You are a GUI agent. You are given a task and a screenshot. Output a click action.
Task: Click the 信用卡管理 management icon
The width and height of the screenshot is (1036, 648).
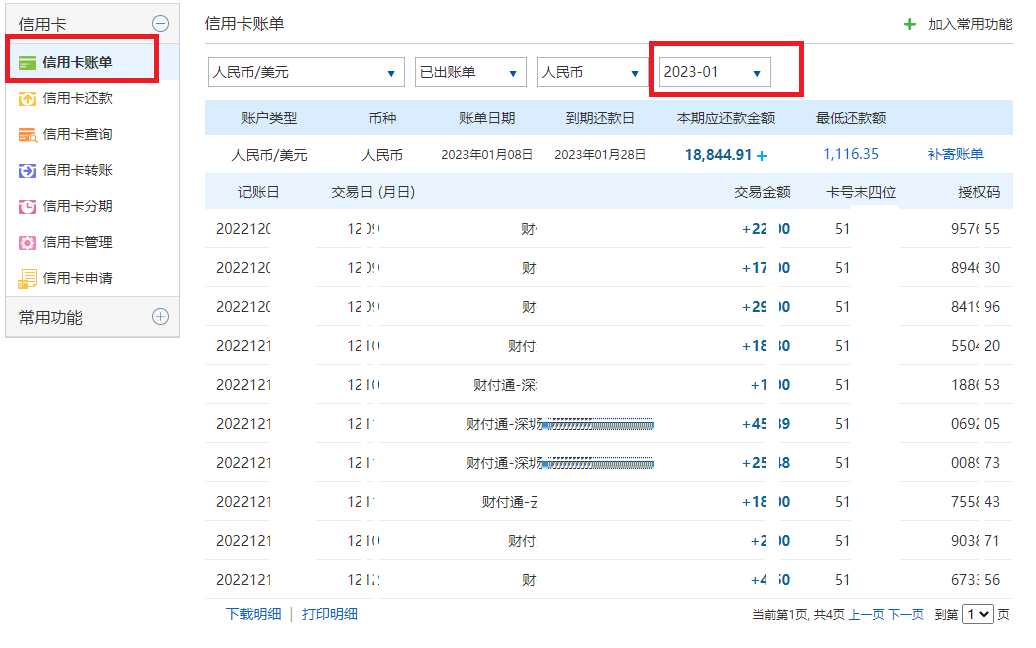tap(28, 242)
